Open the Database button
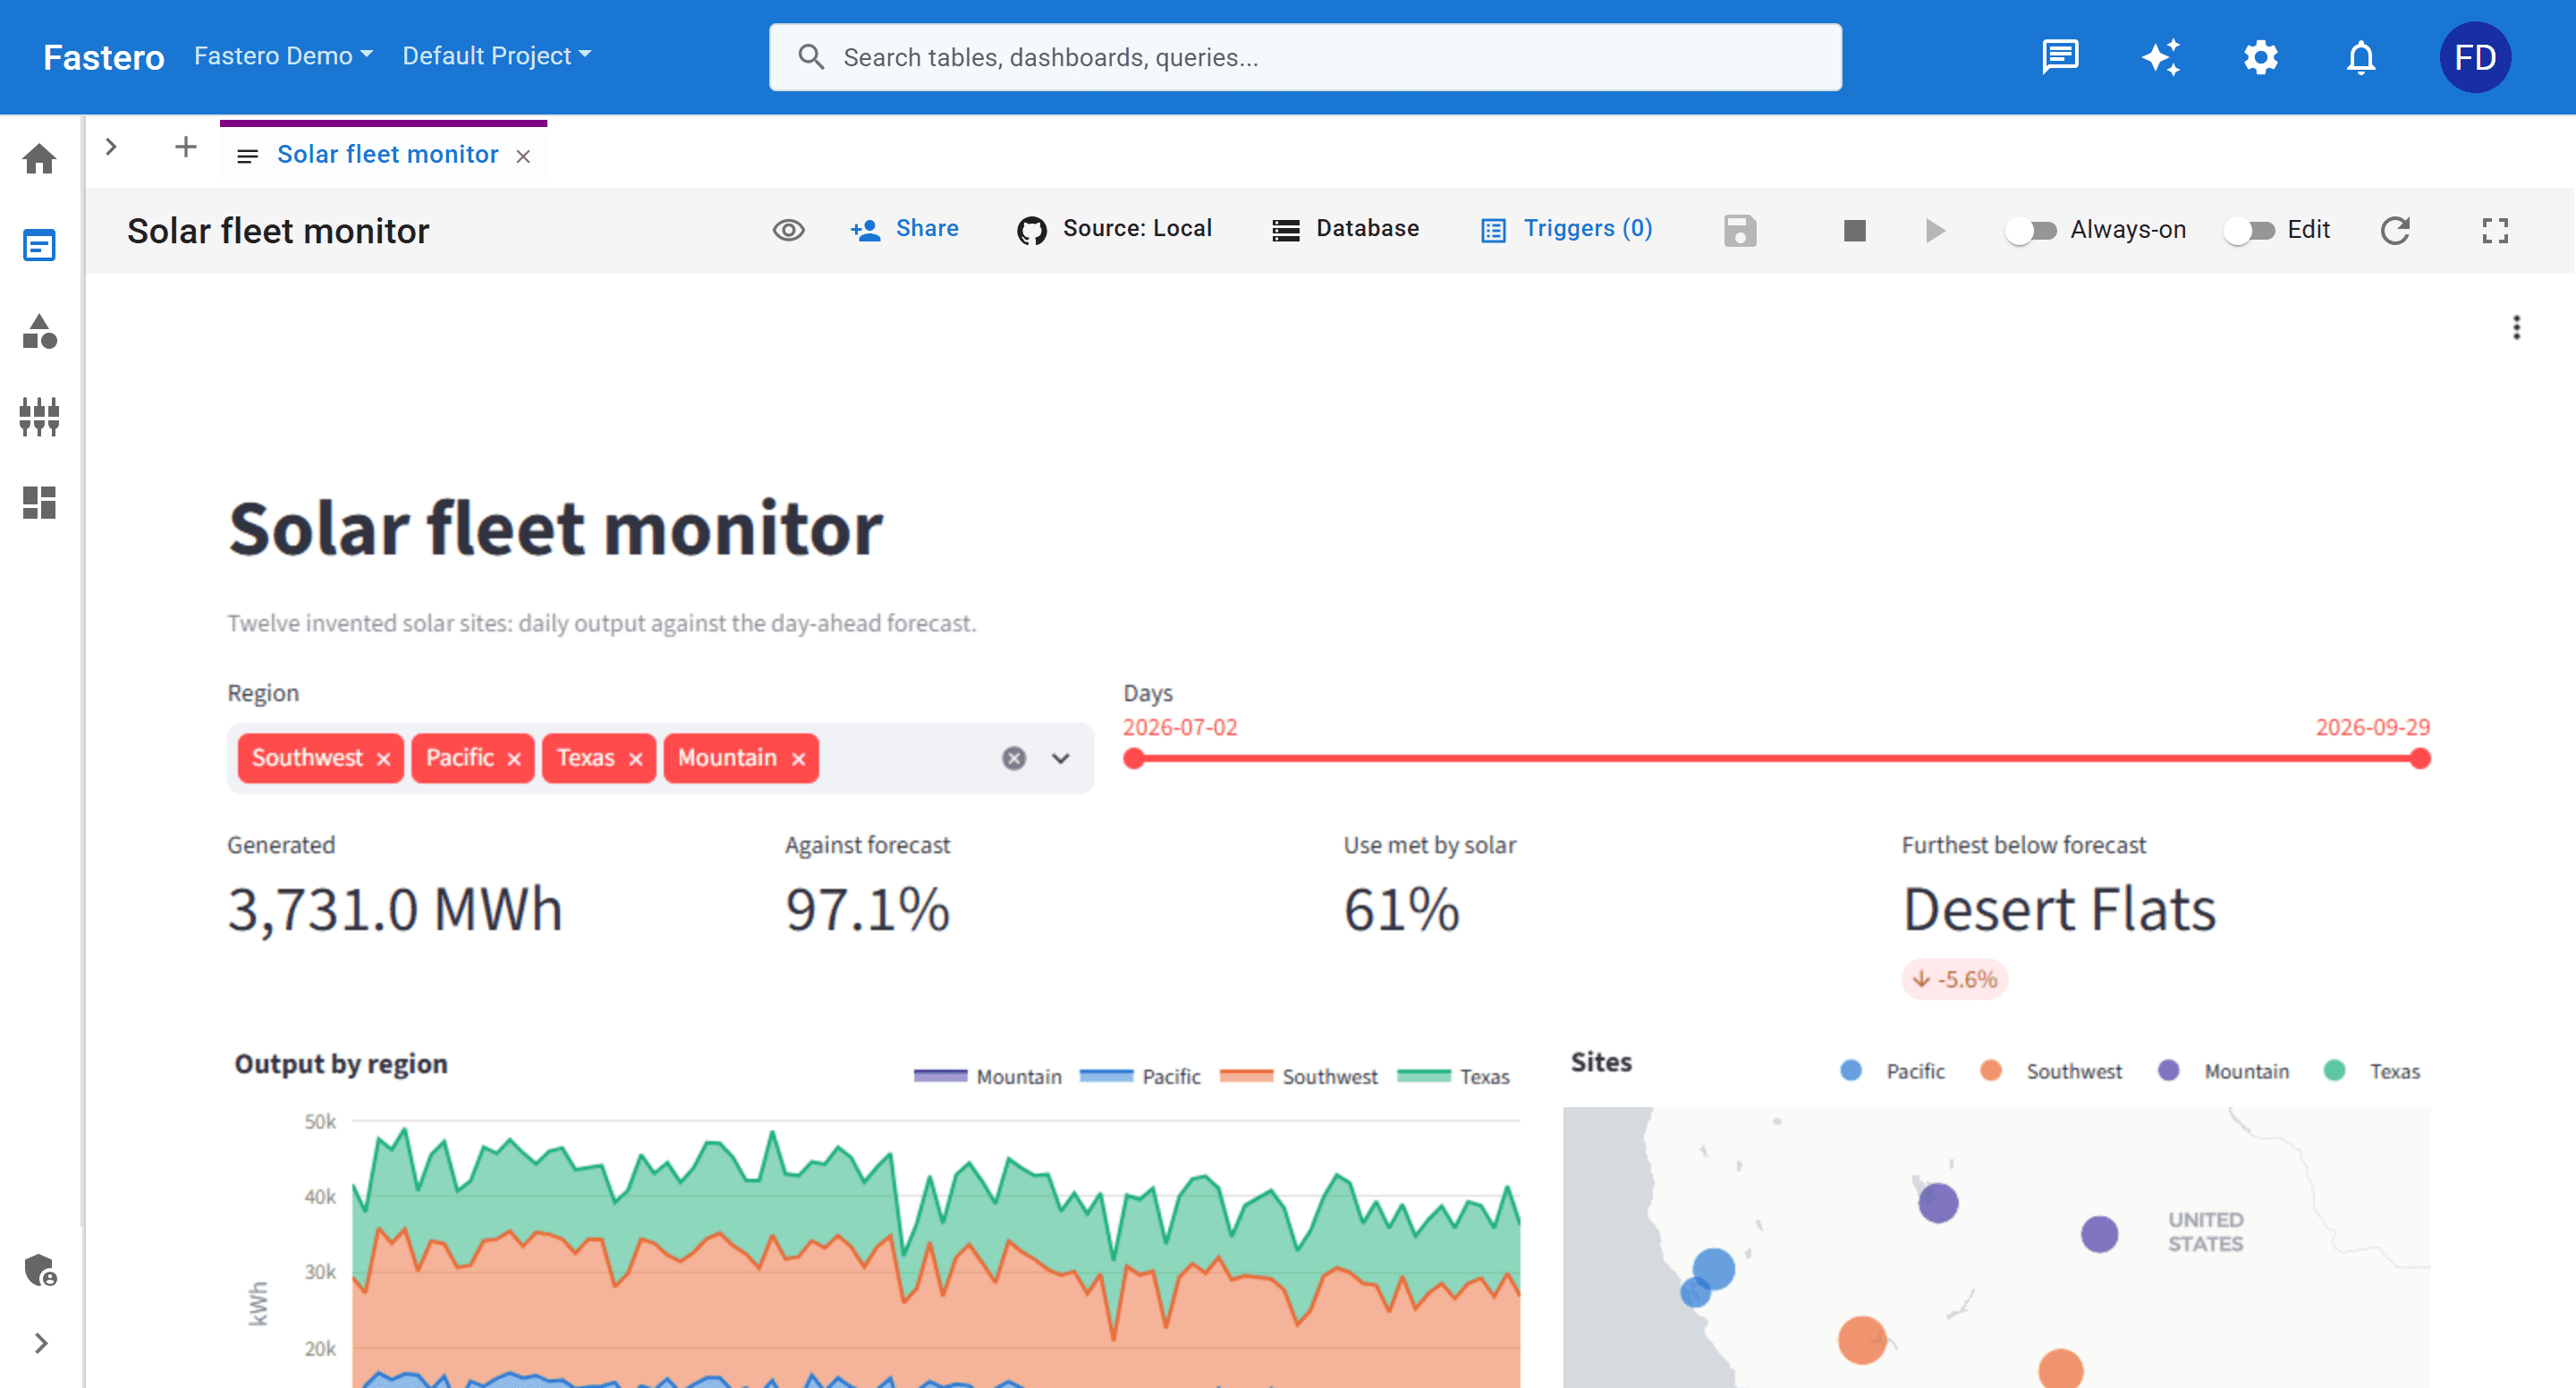 click(1345, 229)
